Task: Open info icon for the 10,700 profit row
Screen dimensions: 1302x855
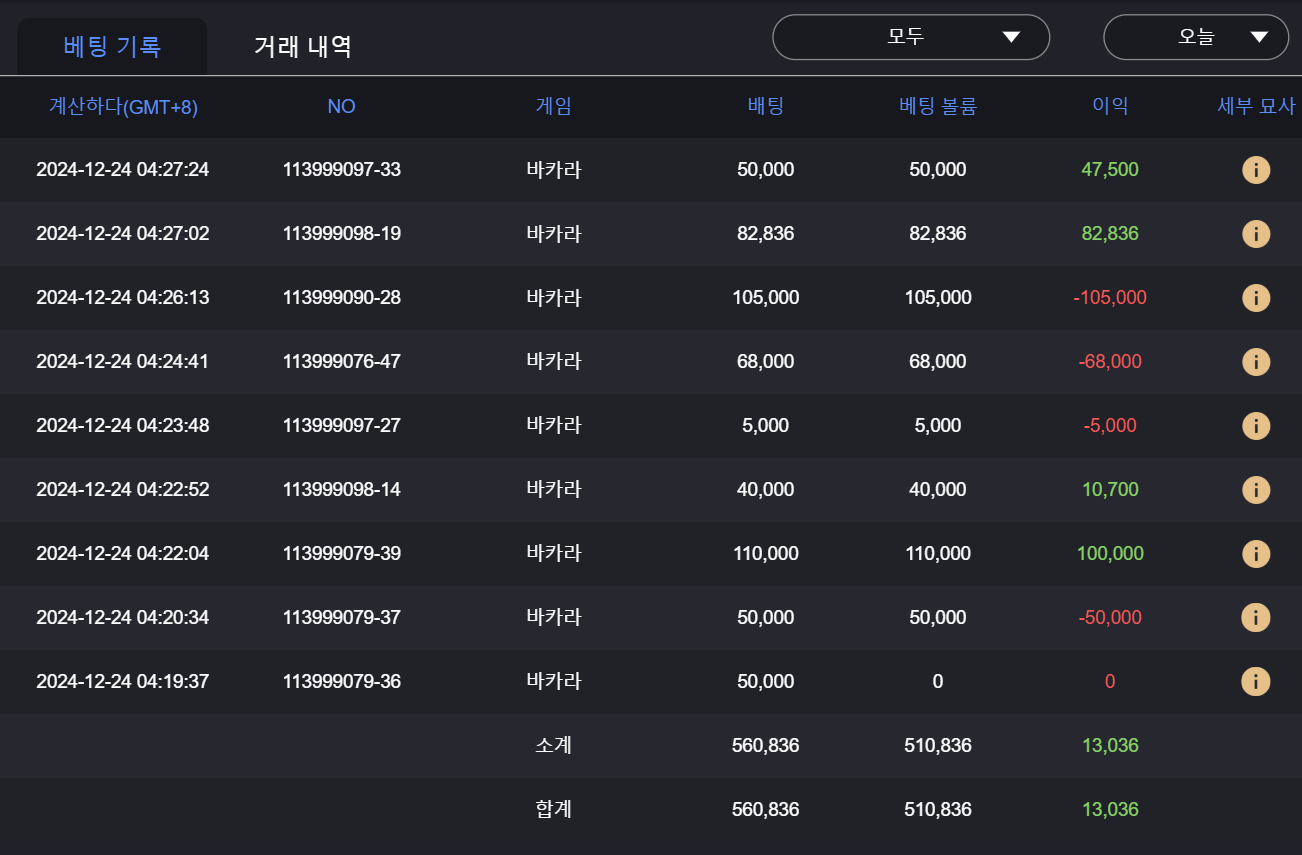Action: pyautogui.click(x=1255, y=490)
